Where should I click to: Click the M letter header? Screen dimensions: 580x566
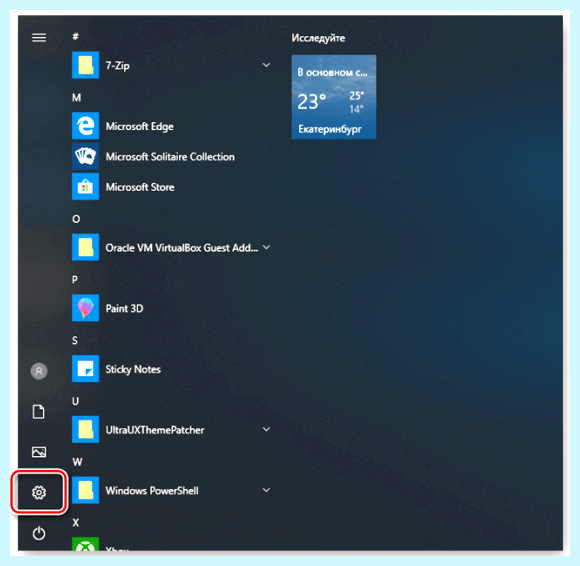(x=77, y=98)
